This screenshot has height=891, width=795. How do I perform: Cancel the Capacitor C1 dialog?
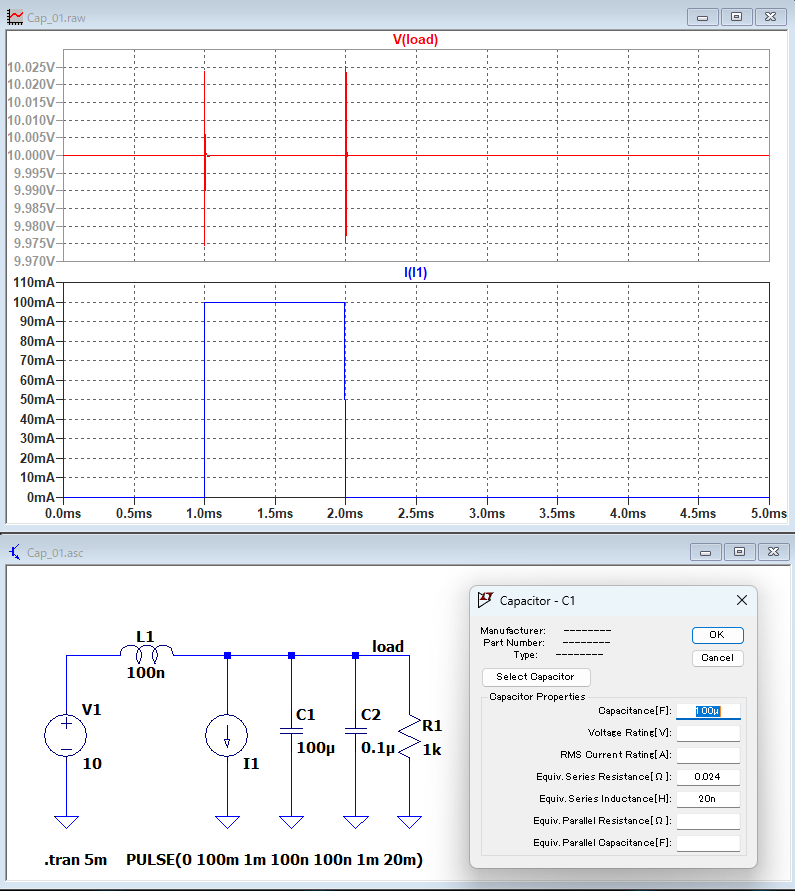coord(717,658)
